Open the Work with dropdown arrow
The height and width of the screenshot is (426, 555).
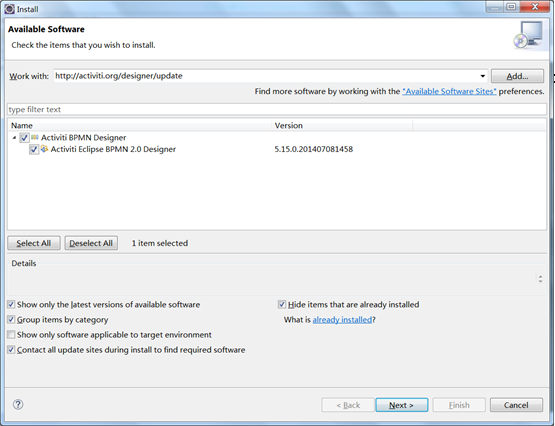pyautogui.click(x=482, y=76)
